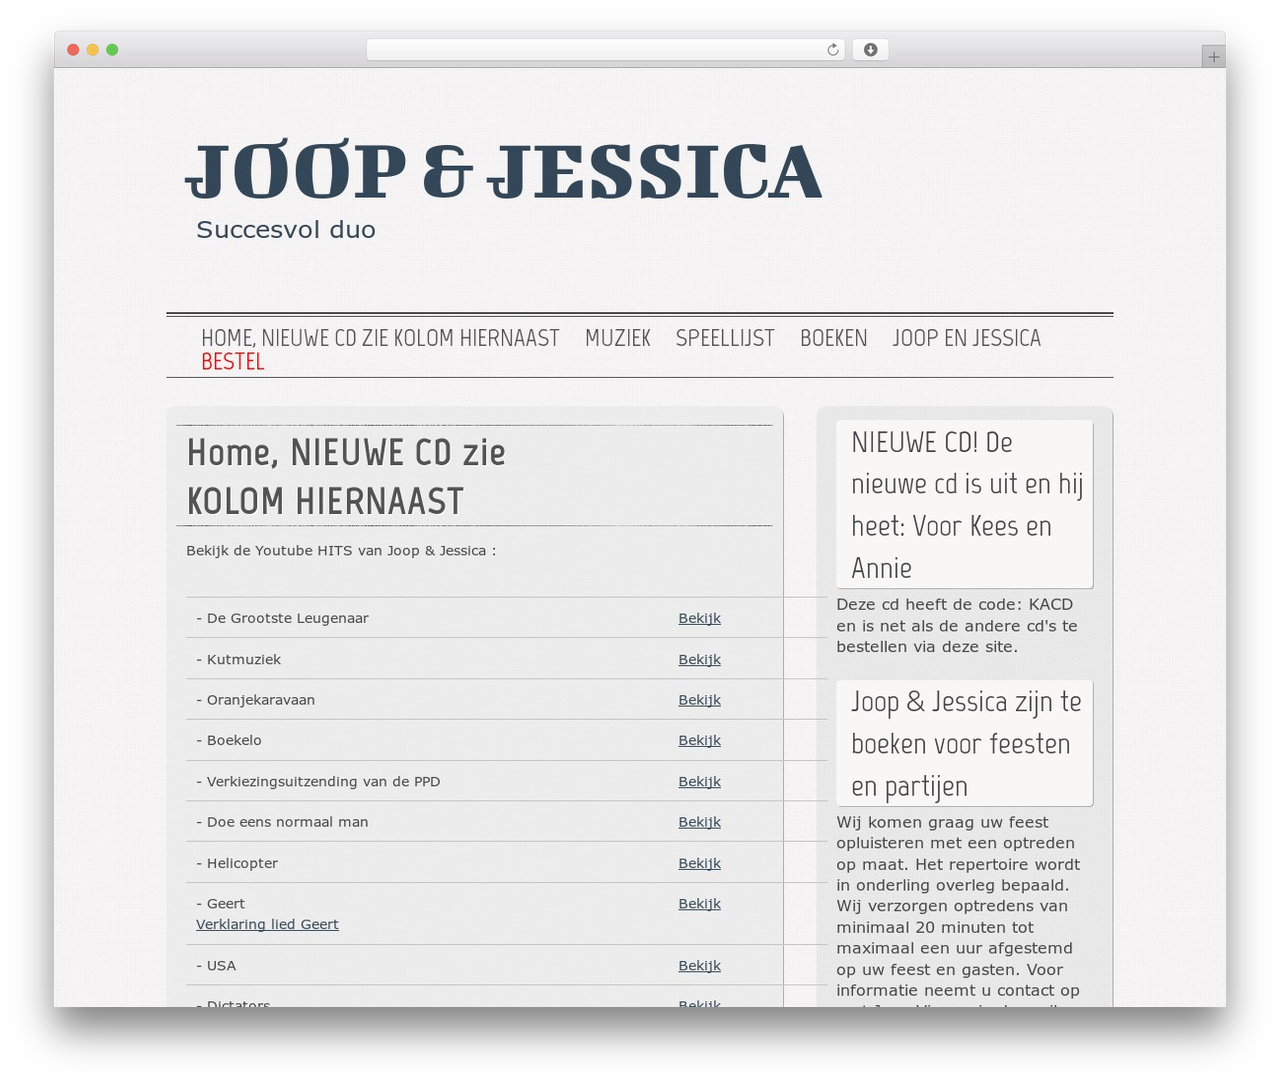Click the '- Helicopter' song title
This screenshot has width=1280, height=1084.
[x=237, y=863]
